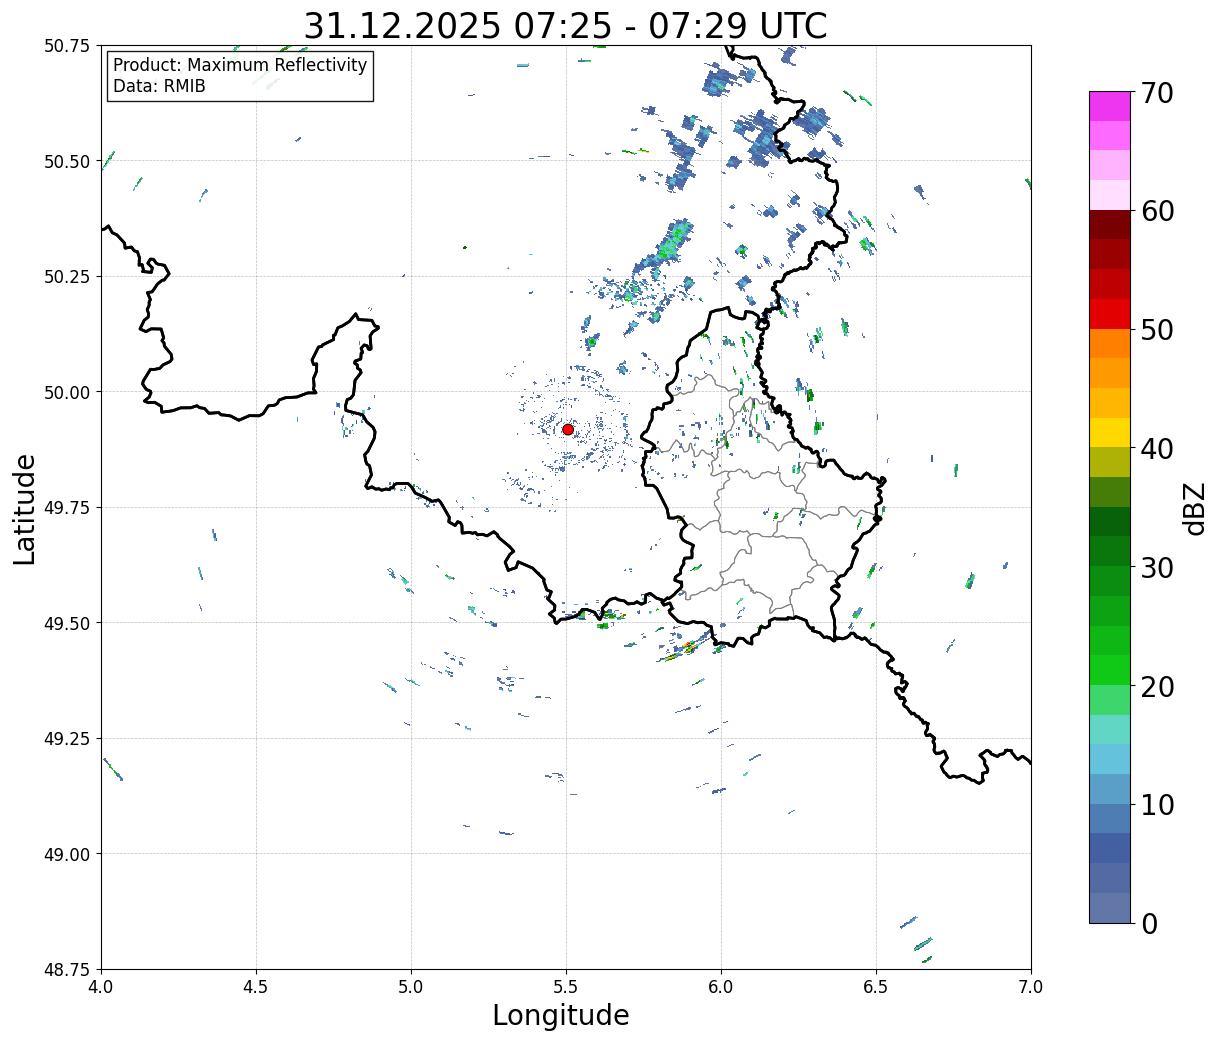
Task: Click the latitude tick label 50.75
Action: coord(67,46)
